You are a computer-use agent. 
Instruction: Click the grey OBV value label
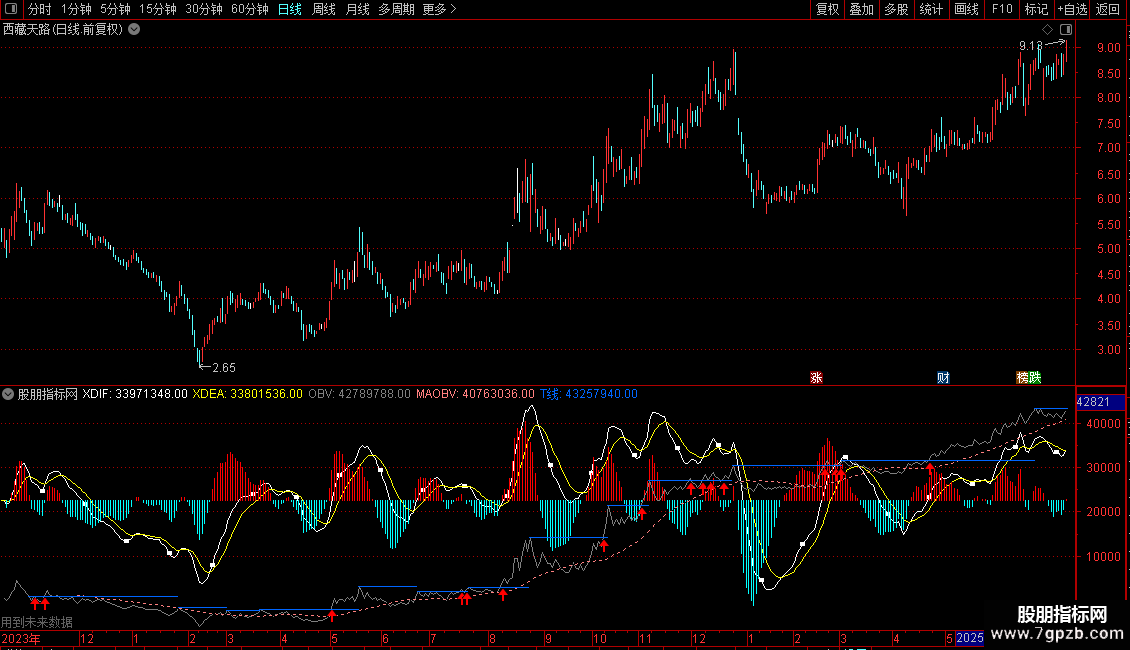pyautogui.click(x=359, y=394)
